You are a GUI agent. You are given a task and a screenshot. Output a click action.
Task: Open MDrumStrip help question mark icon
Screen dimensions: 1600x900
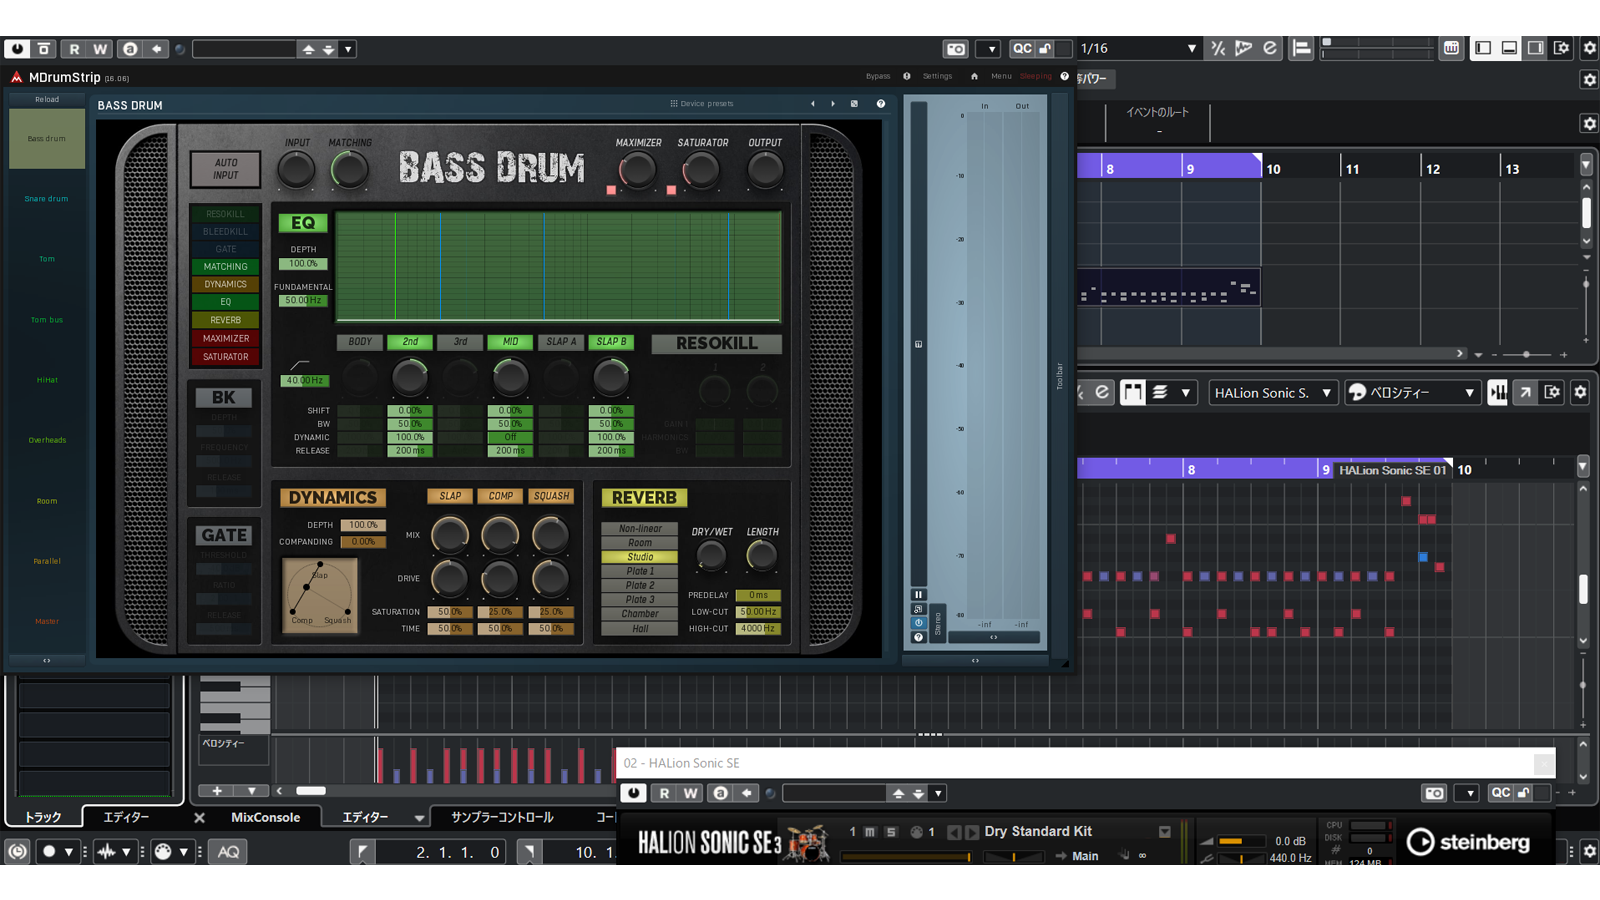coord(1064,76)
